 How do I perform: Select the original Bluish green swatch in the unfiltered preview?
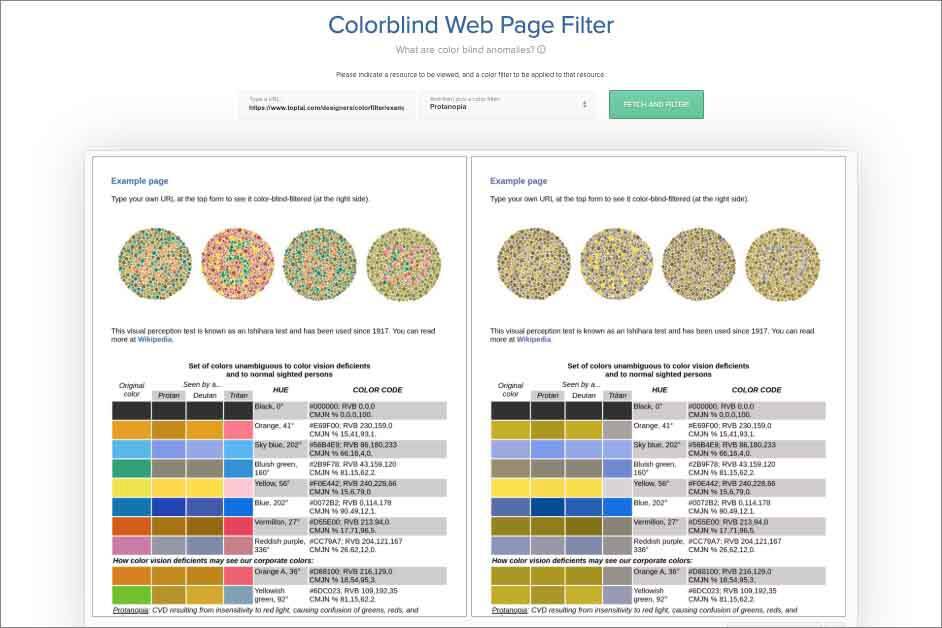(131, 468)
